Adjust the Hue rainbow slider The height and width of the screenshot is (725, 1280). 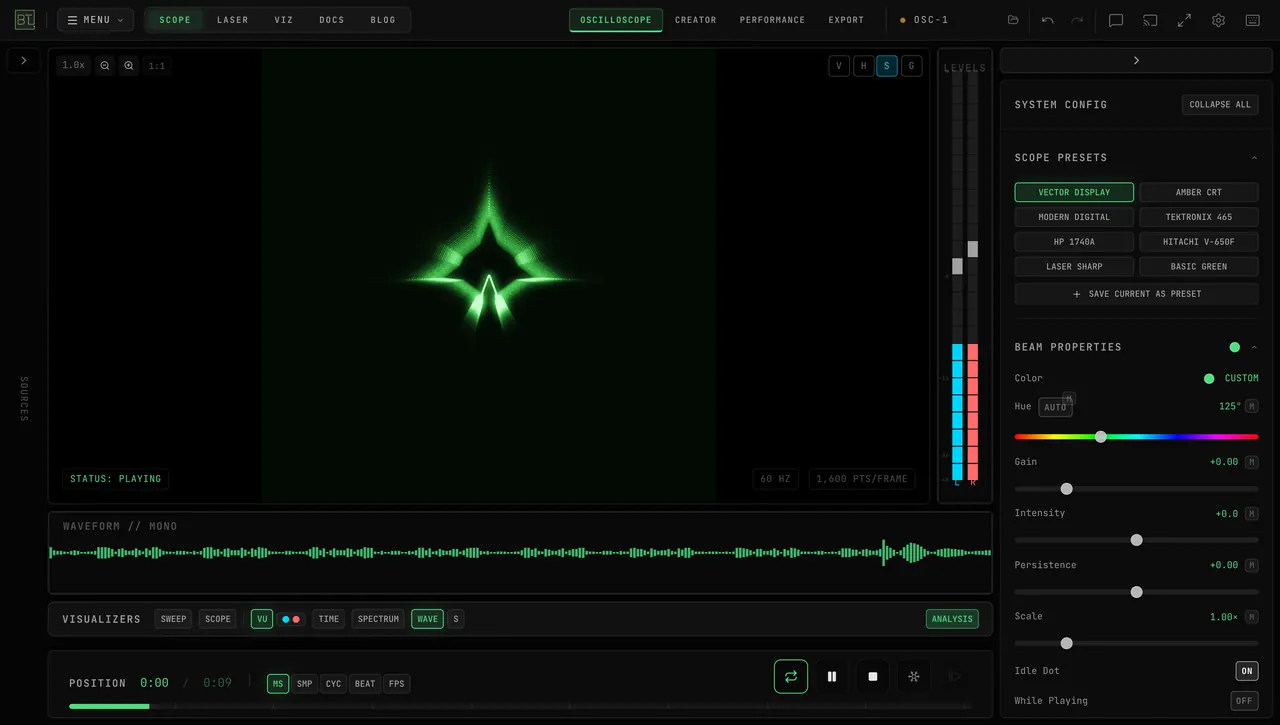(x=1136, y=437)
